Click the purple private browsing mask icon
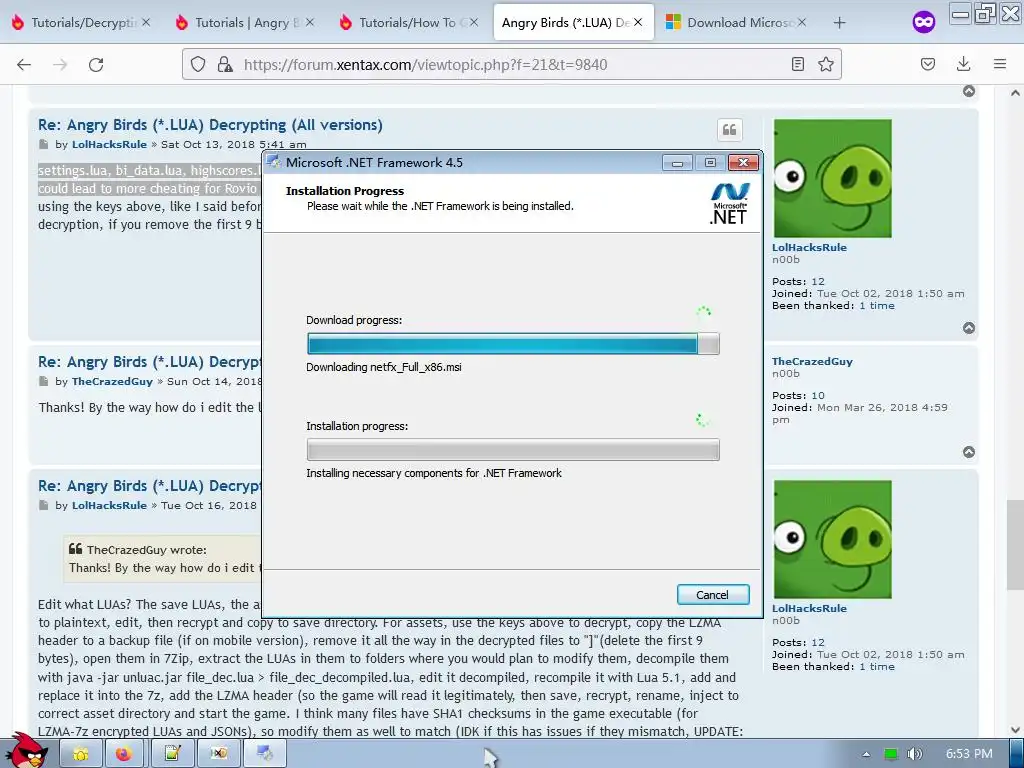This screenshot has width=1024, height=768. pyautogui.click(x=923, y=22)
